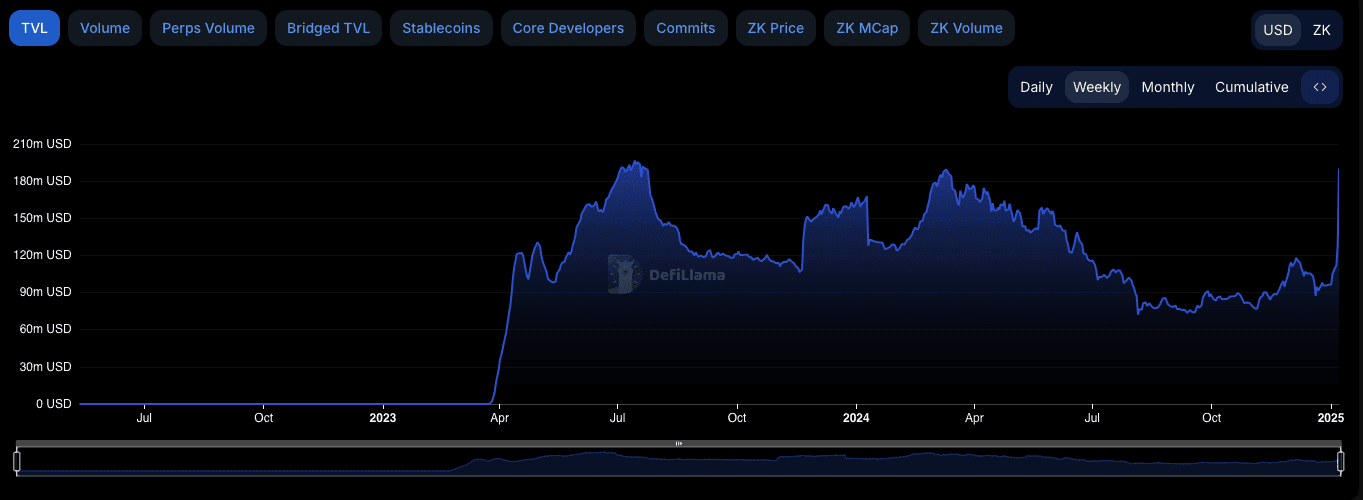Screen dimensions: 1363x500
Task: Toggle the Stablecoins metric
Action: click(x=441, y=28)
